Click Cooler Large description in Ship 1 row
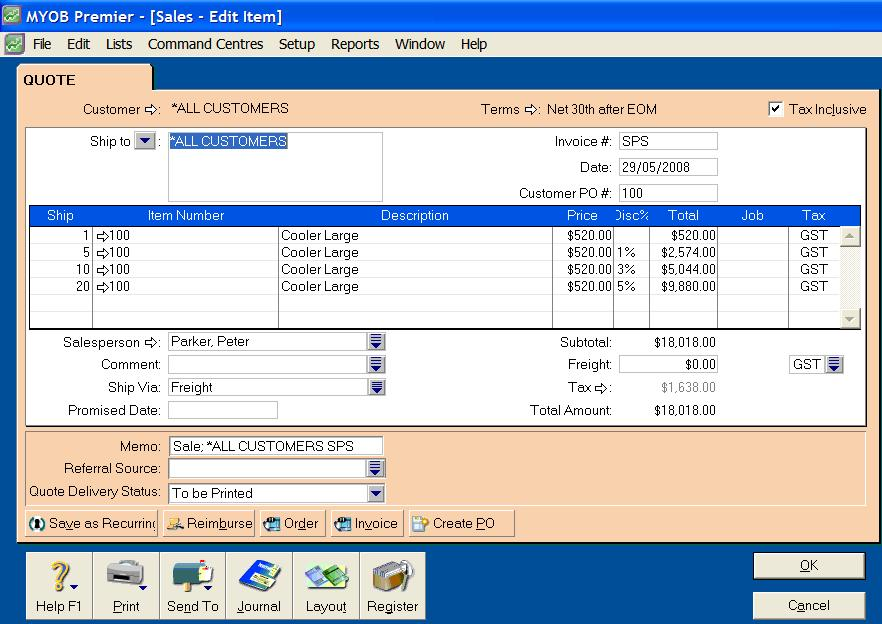The height and width of the screenshot is (624, 882). pyautogui.click(x=415, y=236)
